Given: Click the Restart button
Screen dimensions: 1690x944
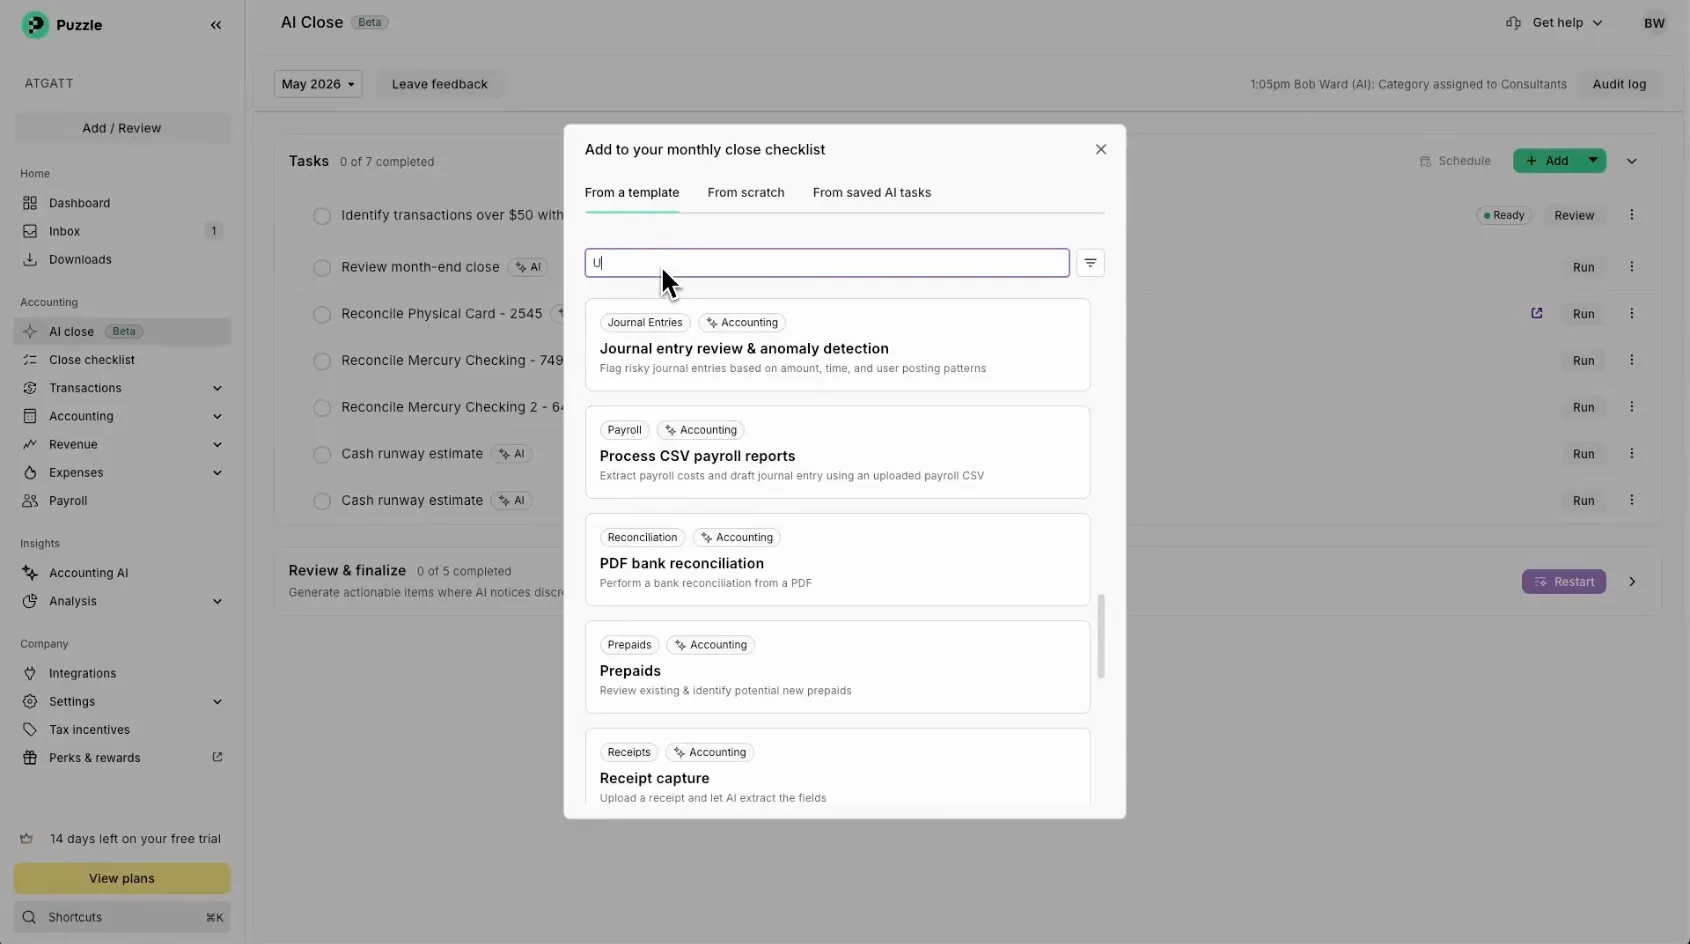Looking at the screenshot, I should (1564, 582).
